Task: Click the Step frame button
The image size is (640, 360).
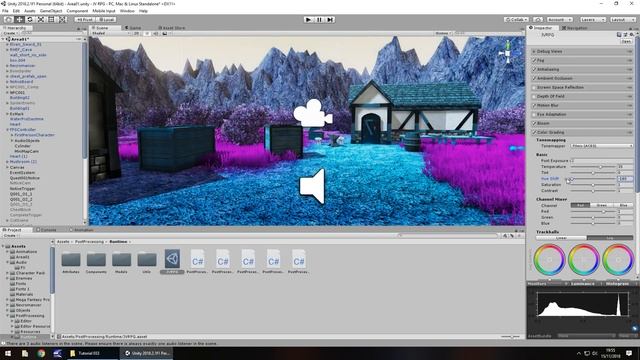Action: pyautogui.click(x=330, y=19)
